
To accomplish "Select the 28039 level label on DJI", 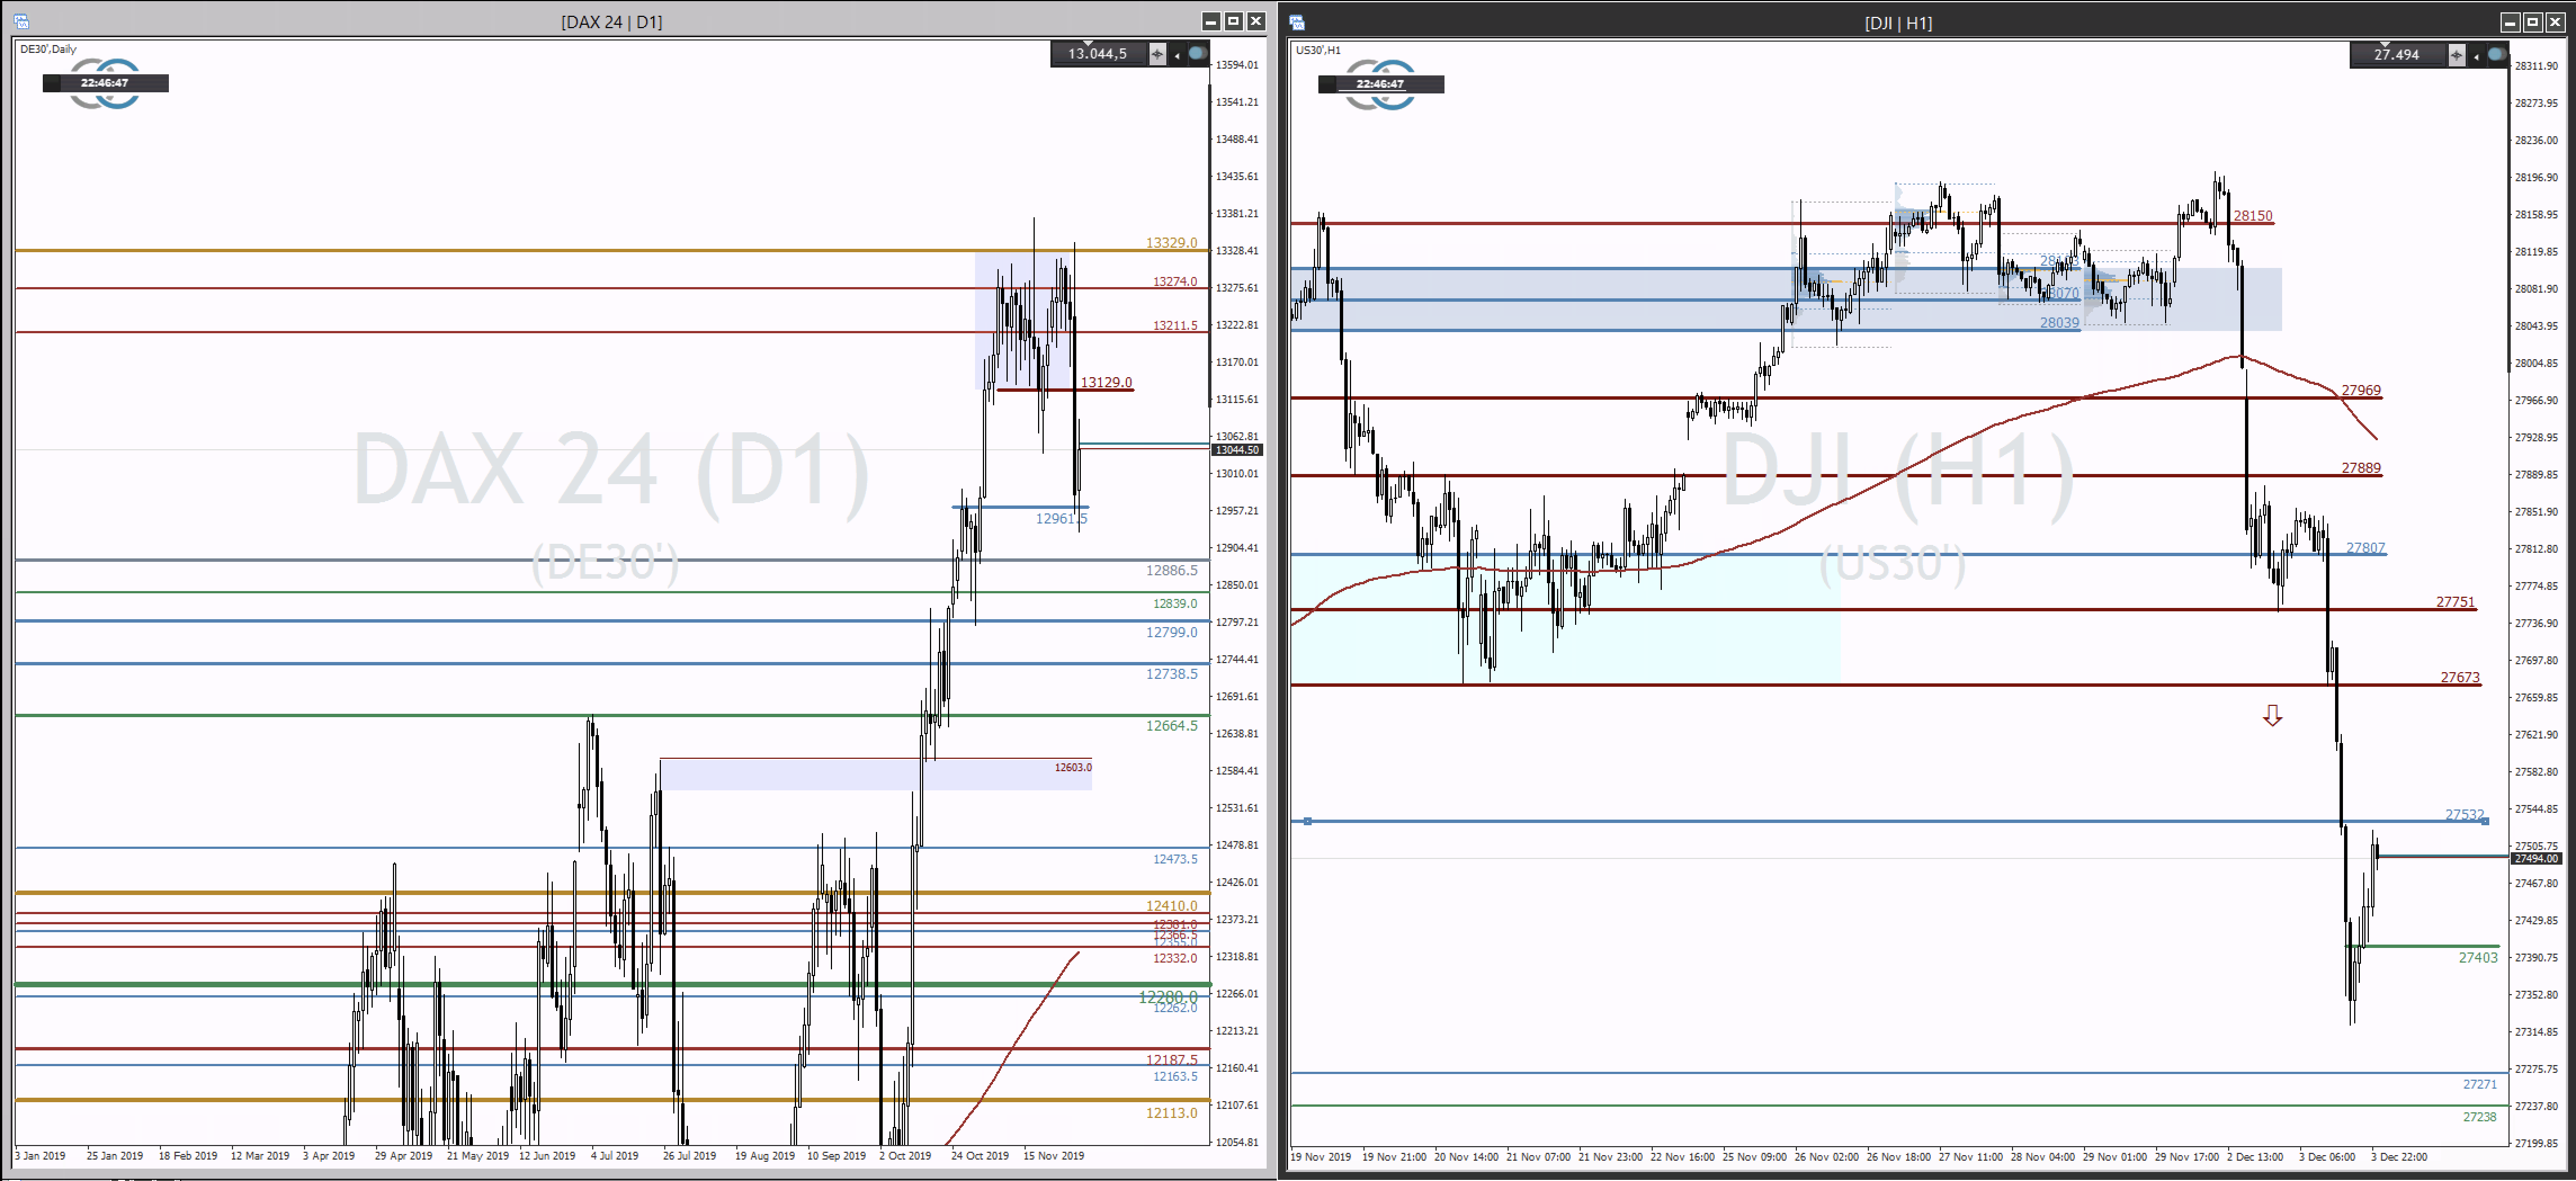I will [x=2059, y=323].
